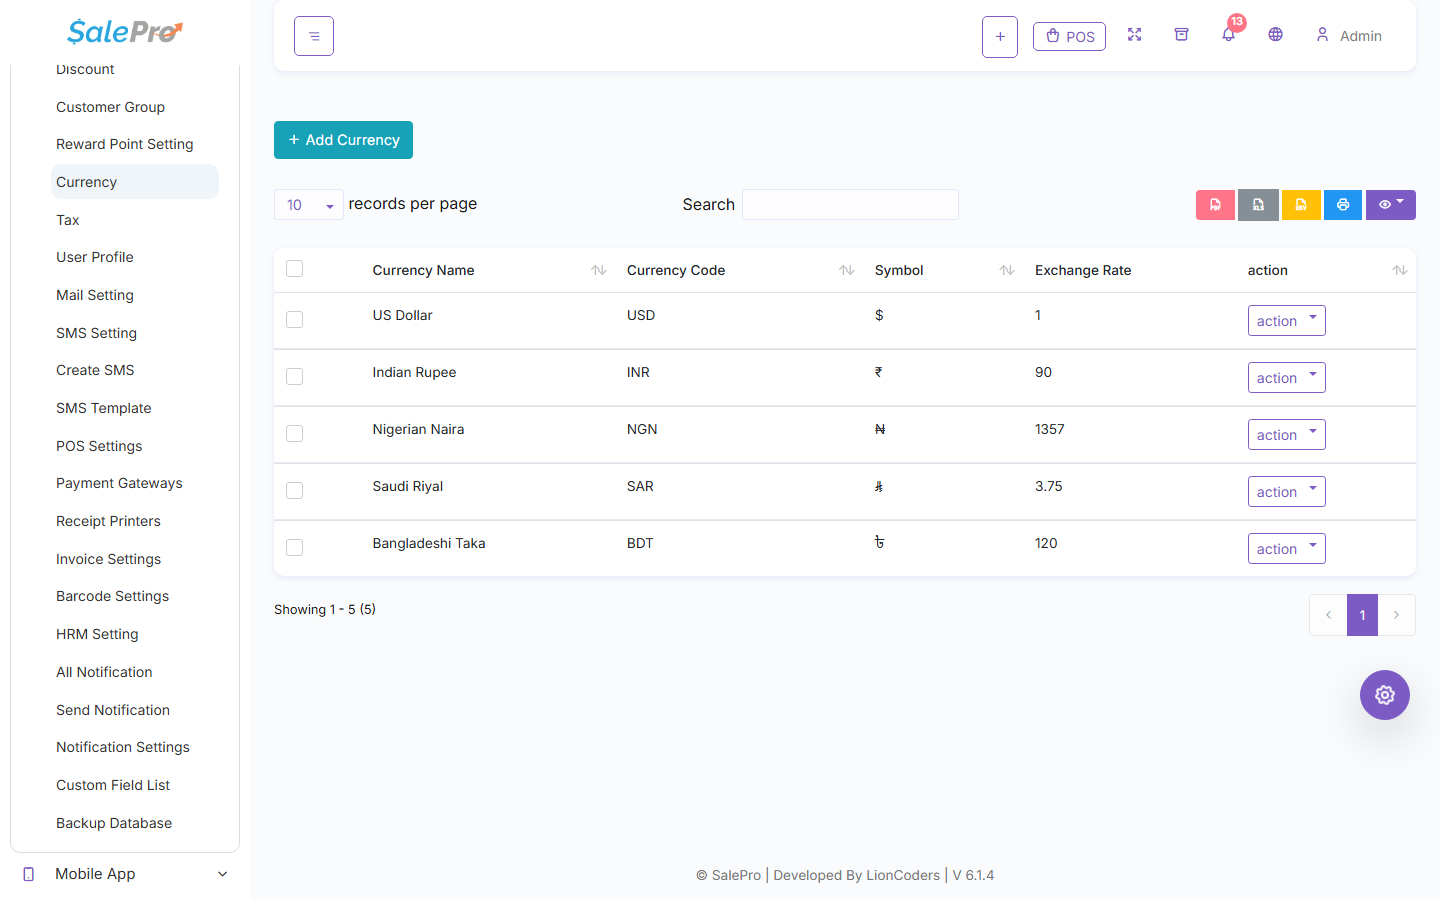Check the US Dollar row checkbox
Image resolution: width=1440 pixels, height=900 pixels.
click(294, 319)
